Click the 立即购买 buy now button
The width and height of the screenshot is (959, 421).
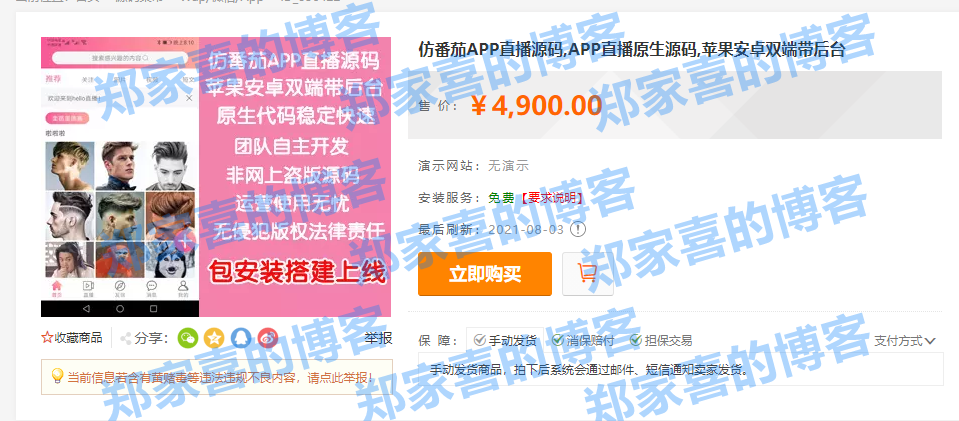(x=485, y=274)
